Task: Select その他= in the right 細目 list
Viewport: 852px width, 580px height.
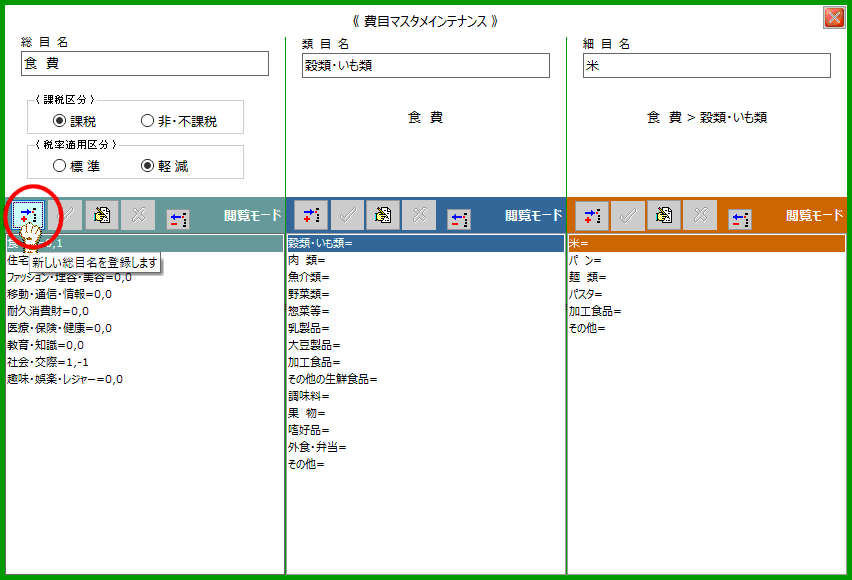Action: (x=707, y=328)
